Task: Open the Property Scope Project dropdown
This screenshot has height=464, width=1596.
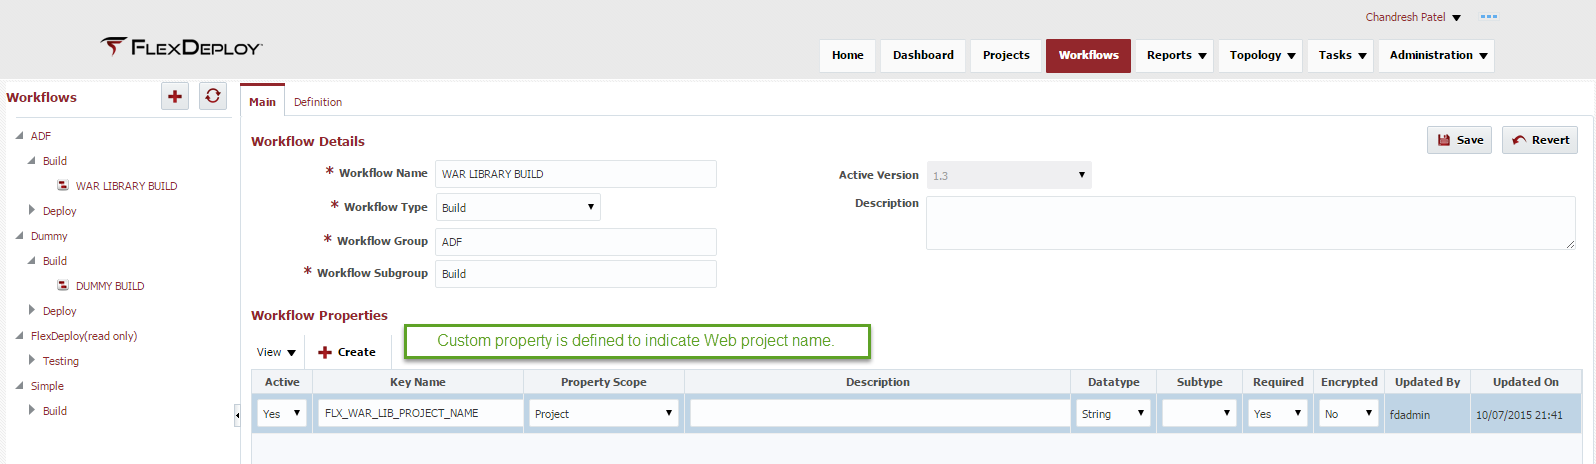Action: [x=604, y=413]
